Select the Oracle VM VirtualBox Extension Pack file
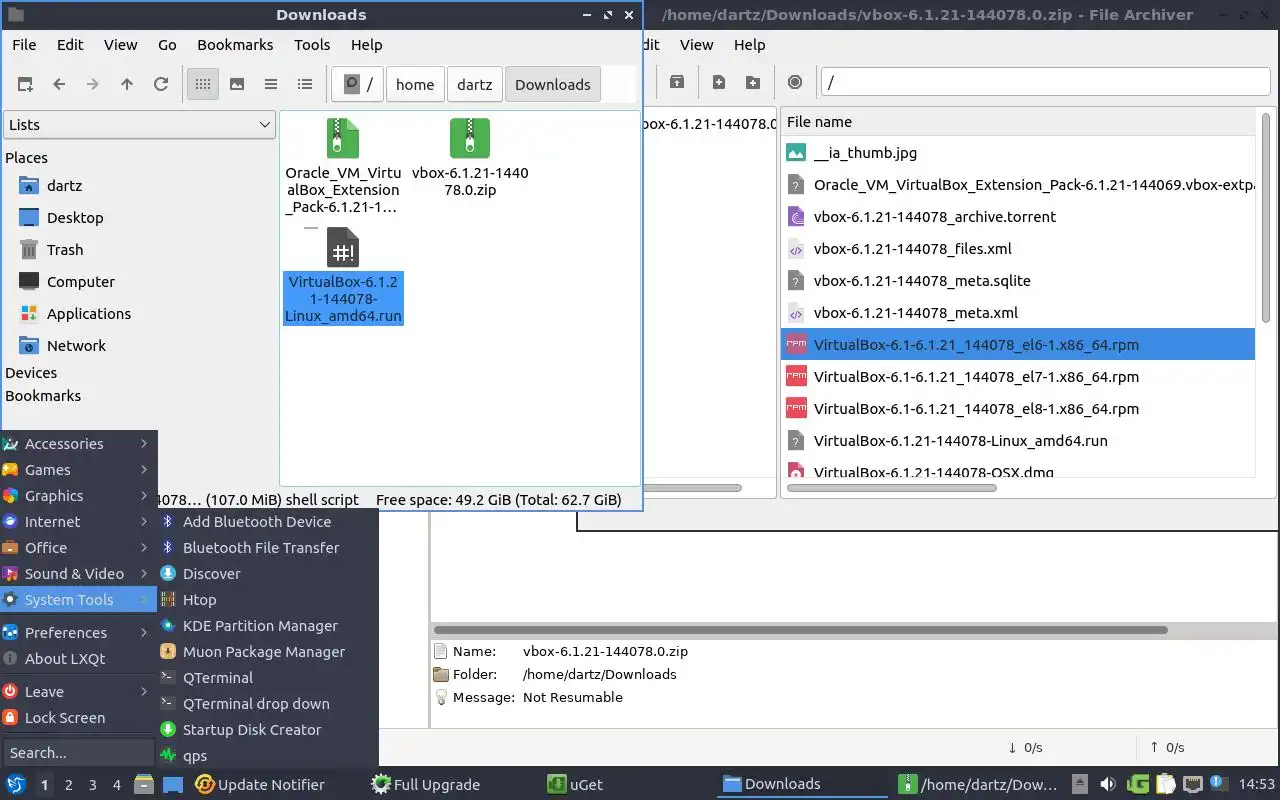 click(342, 165)
